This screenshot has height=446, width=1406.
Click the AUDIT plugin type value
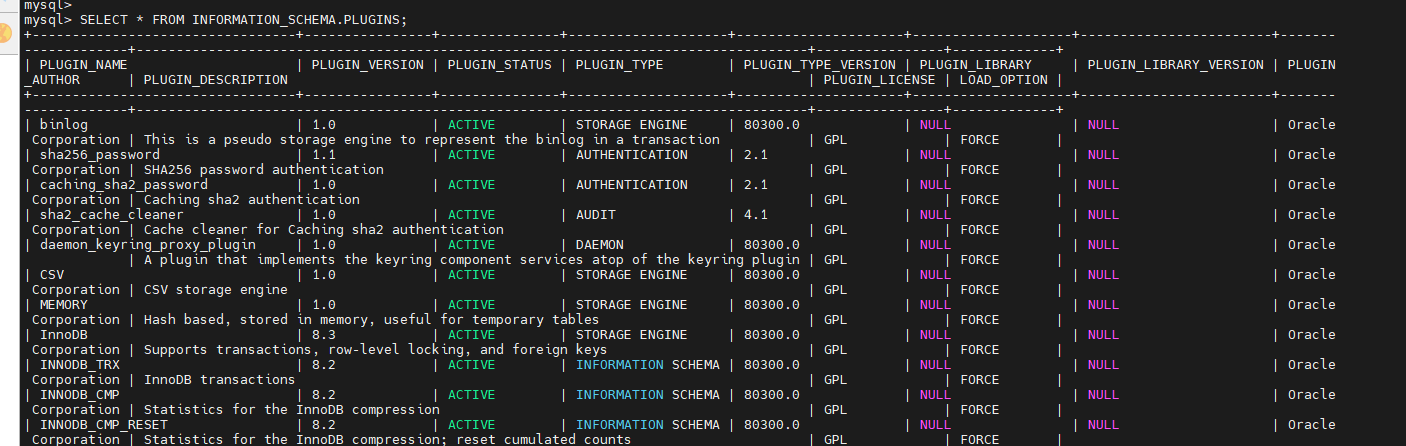tap(596, 215)
